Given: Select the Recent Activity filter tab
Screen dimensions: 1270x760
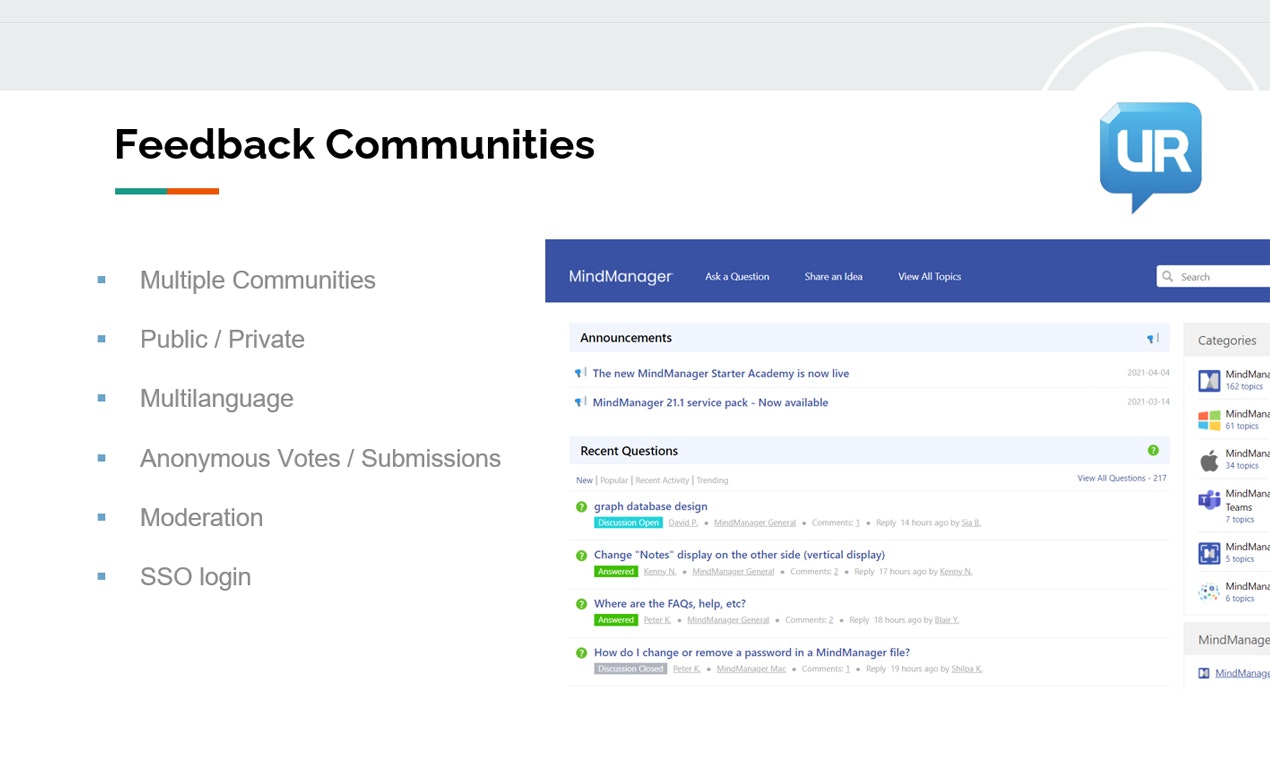Looking at the screenshot, I should click(x=662, y=480).
